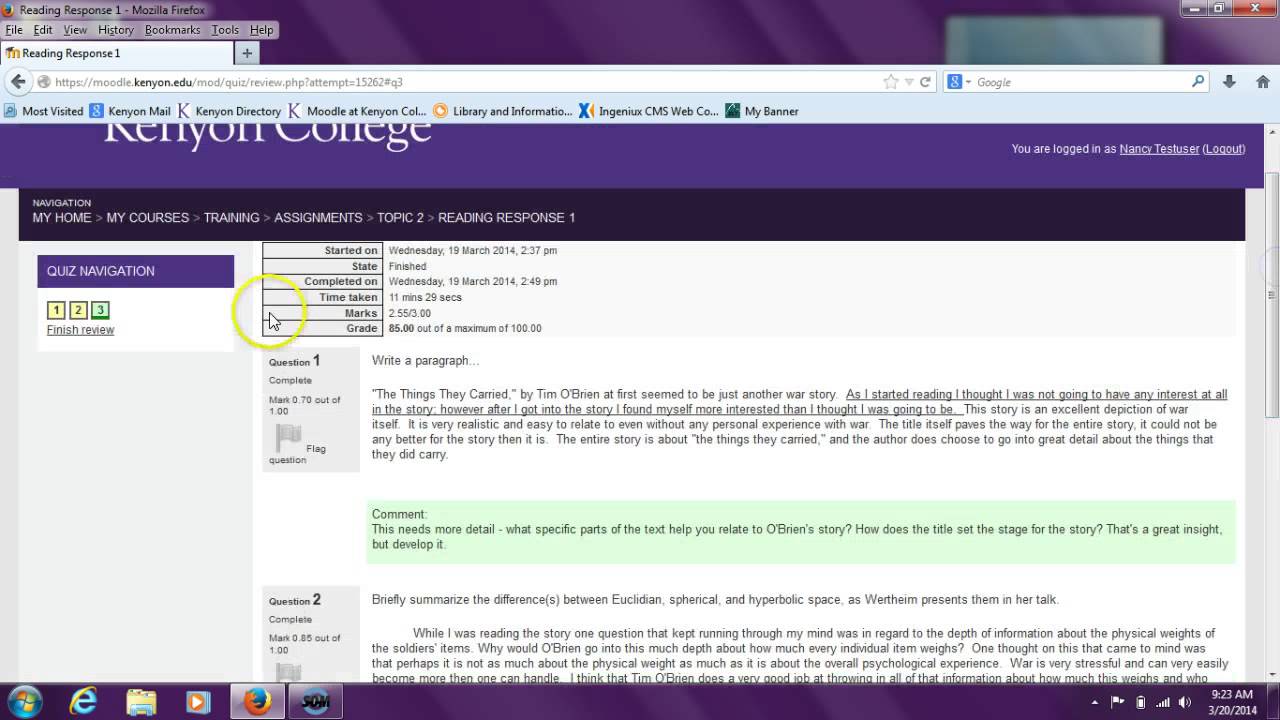Open the File menu
1280x720 pixels.
(x=14, y=30)
